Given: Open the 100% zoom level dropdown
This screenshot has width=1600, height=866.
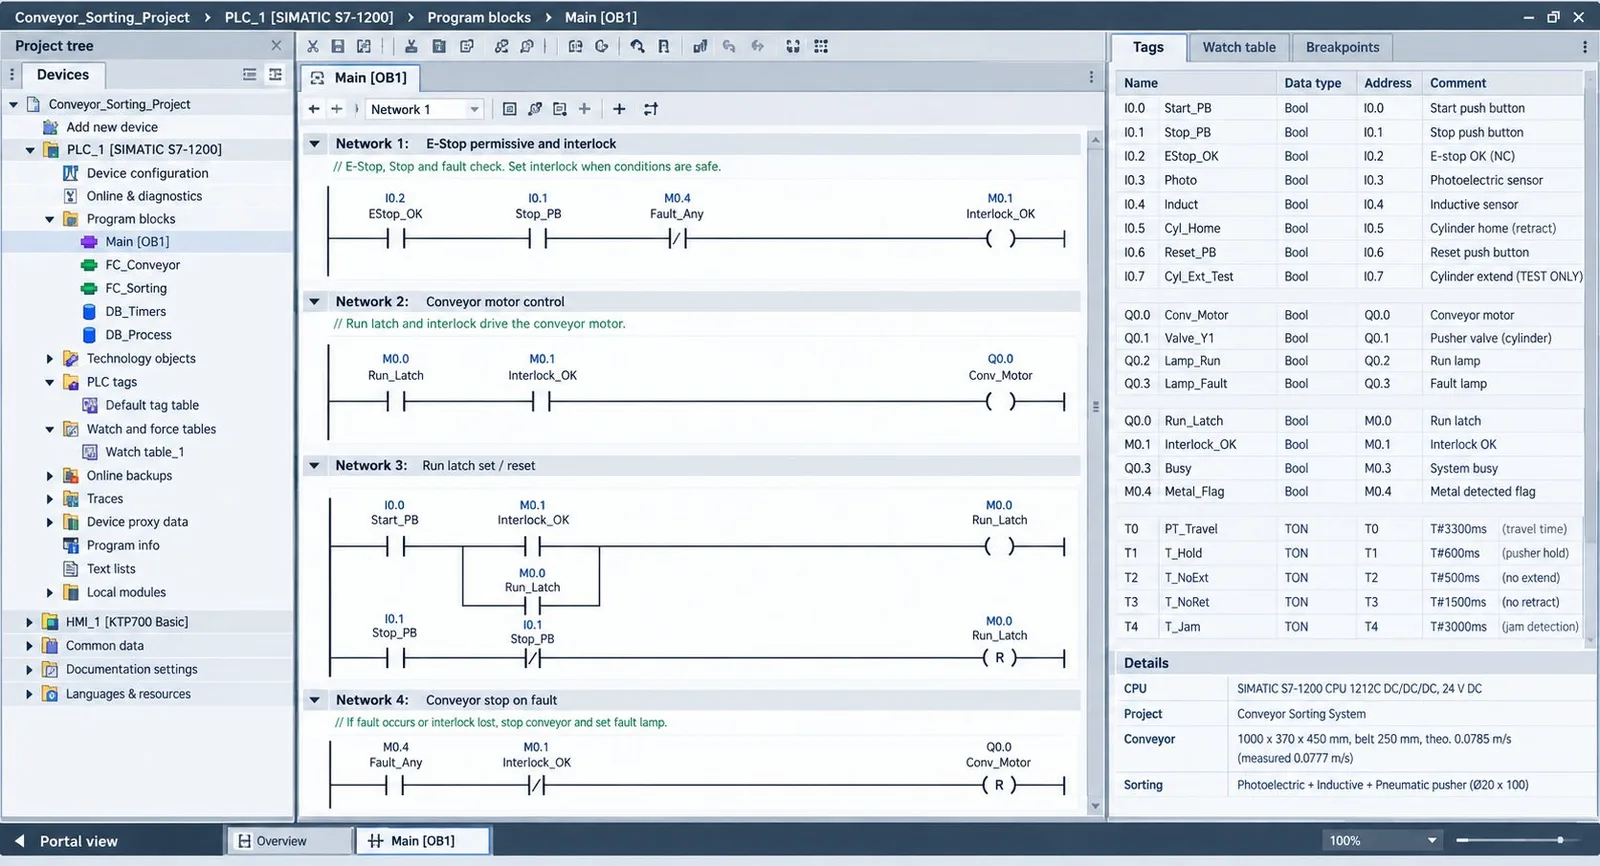Looking at the screenshot, I should [x=1383, y=840].
